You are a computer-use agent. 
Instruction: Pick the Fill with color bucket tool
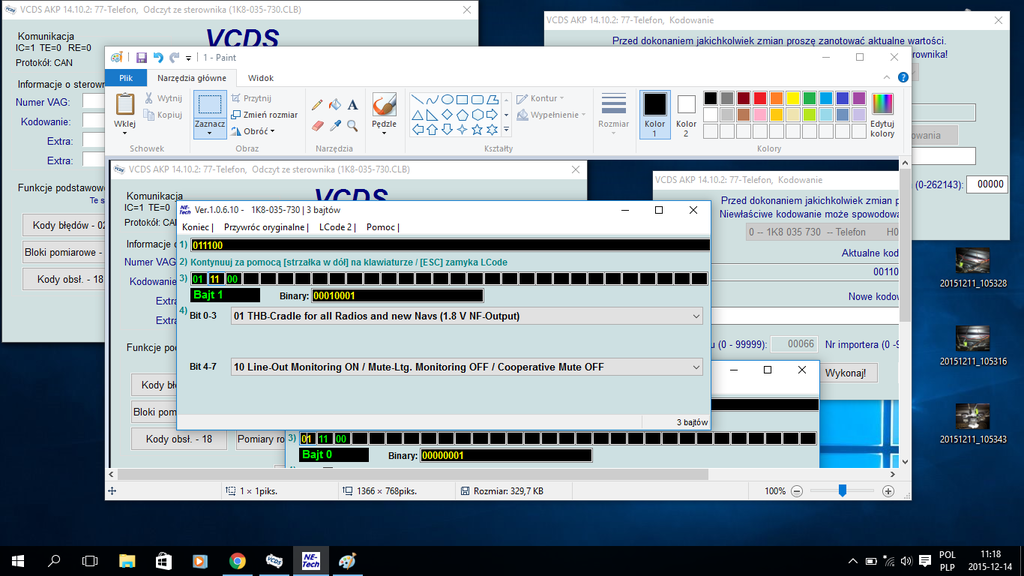click(335, 104)
